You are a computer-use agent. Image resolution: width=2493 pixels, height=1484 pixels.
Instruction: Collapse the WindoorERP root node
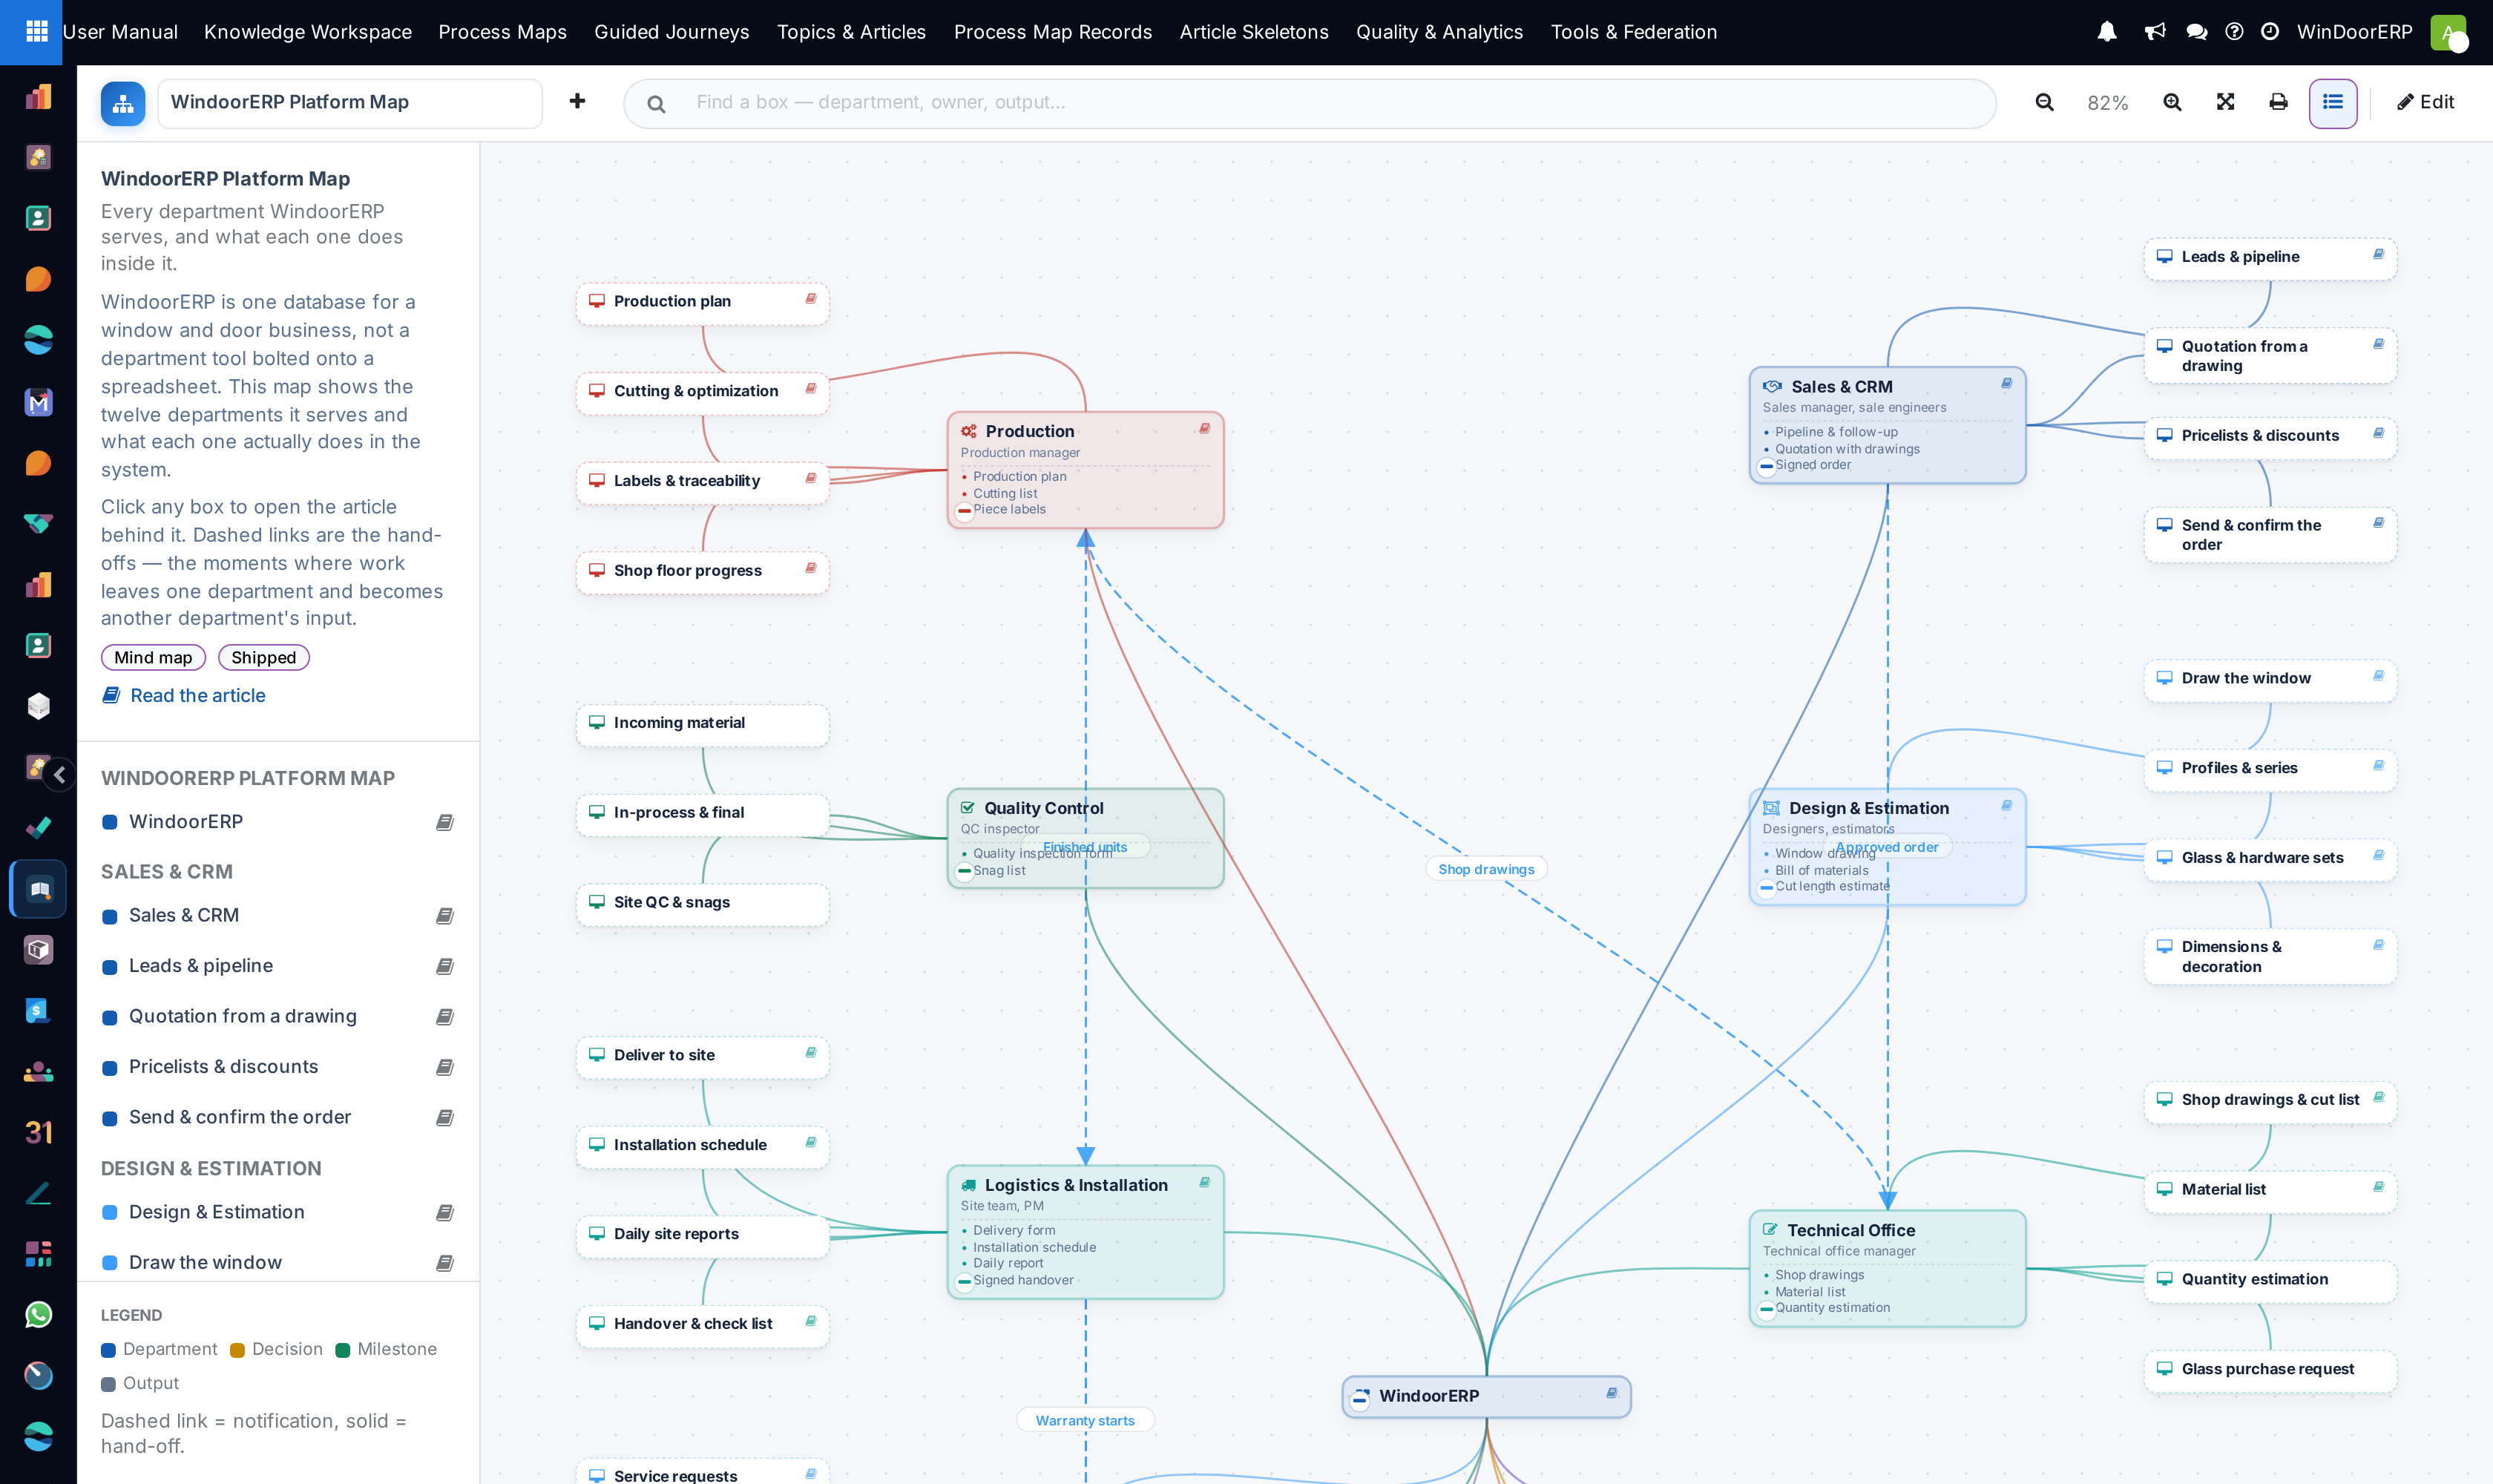click(x=1360, y=1401)
